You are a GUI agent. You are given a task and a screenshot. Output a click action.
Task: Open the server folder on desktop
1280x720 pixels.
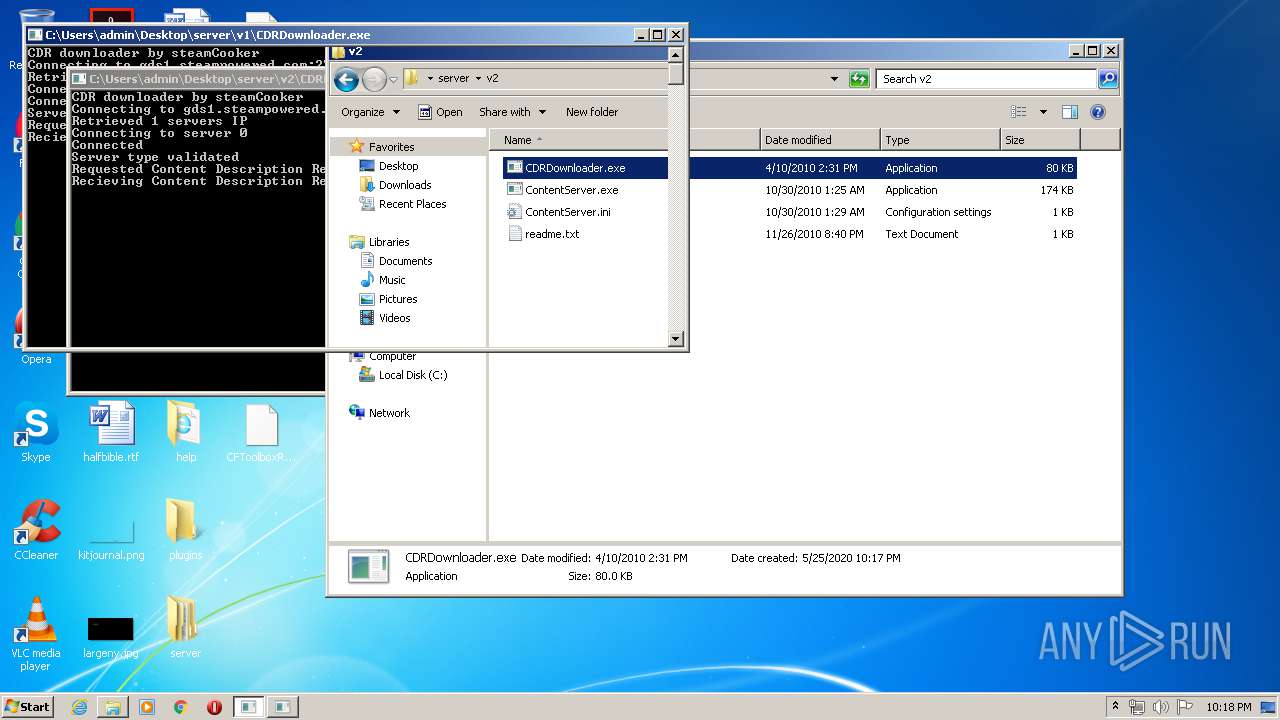pos(186,628)
